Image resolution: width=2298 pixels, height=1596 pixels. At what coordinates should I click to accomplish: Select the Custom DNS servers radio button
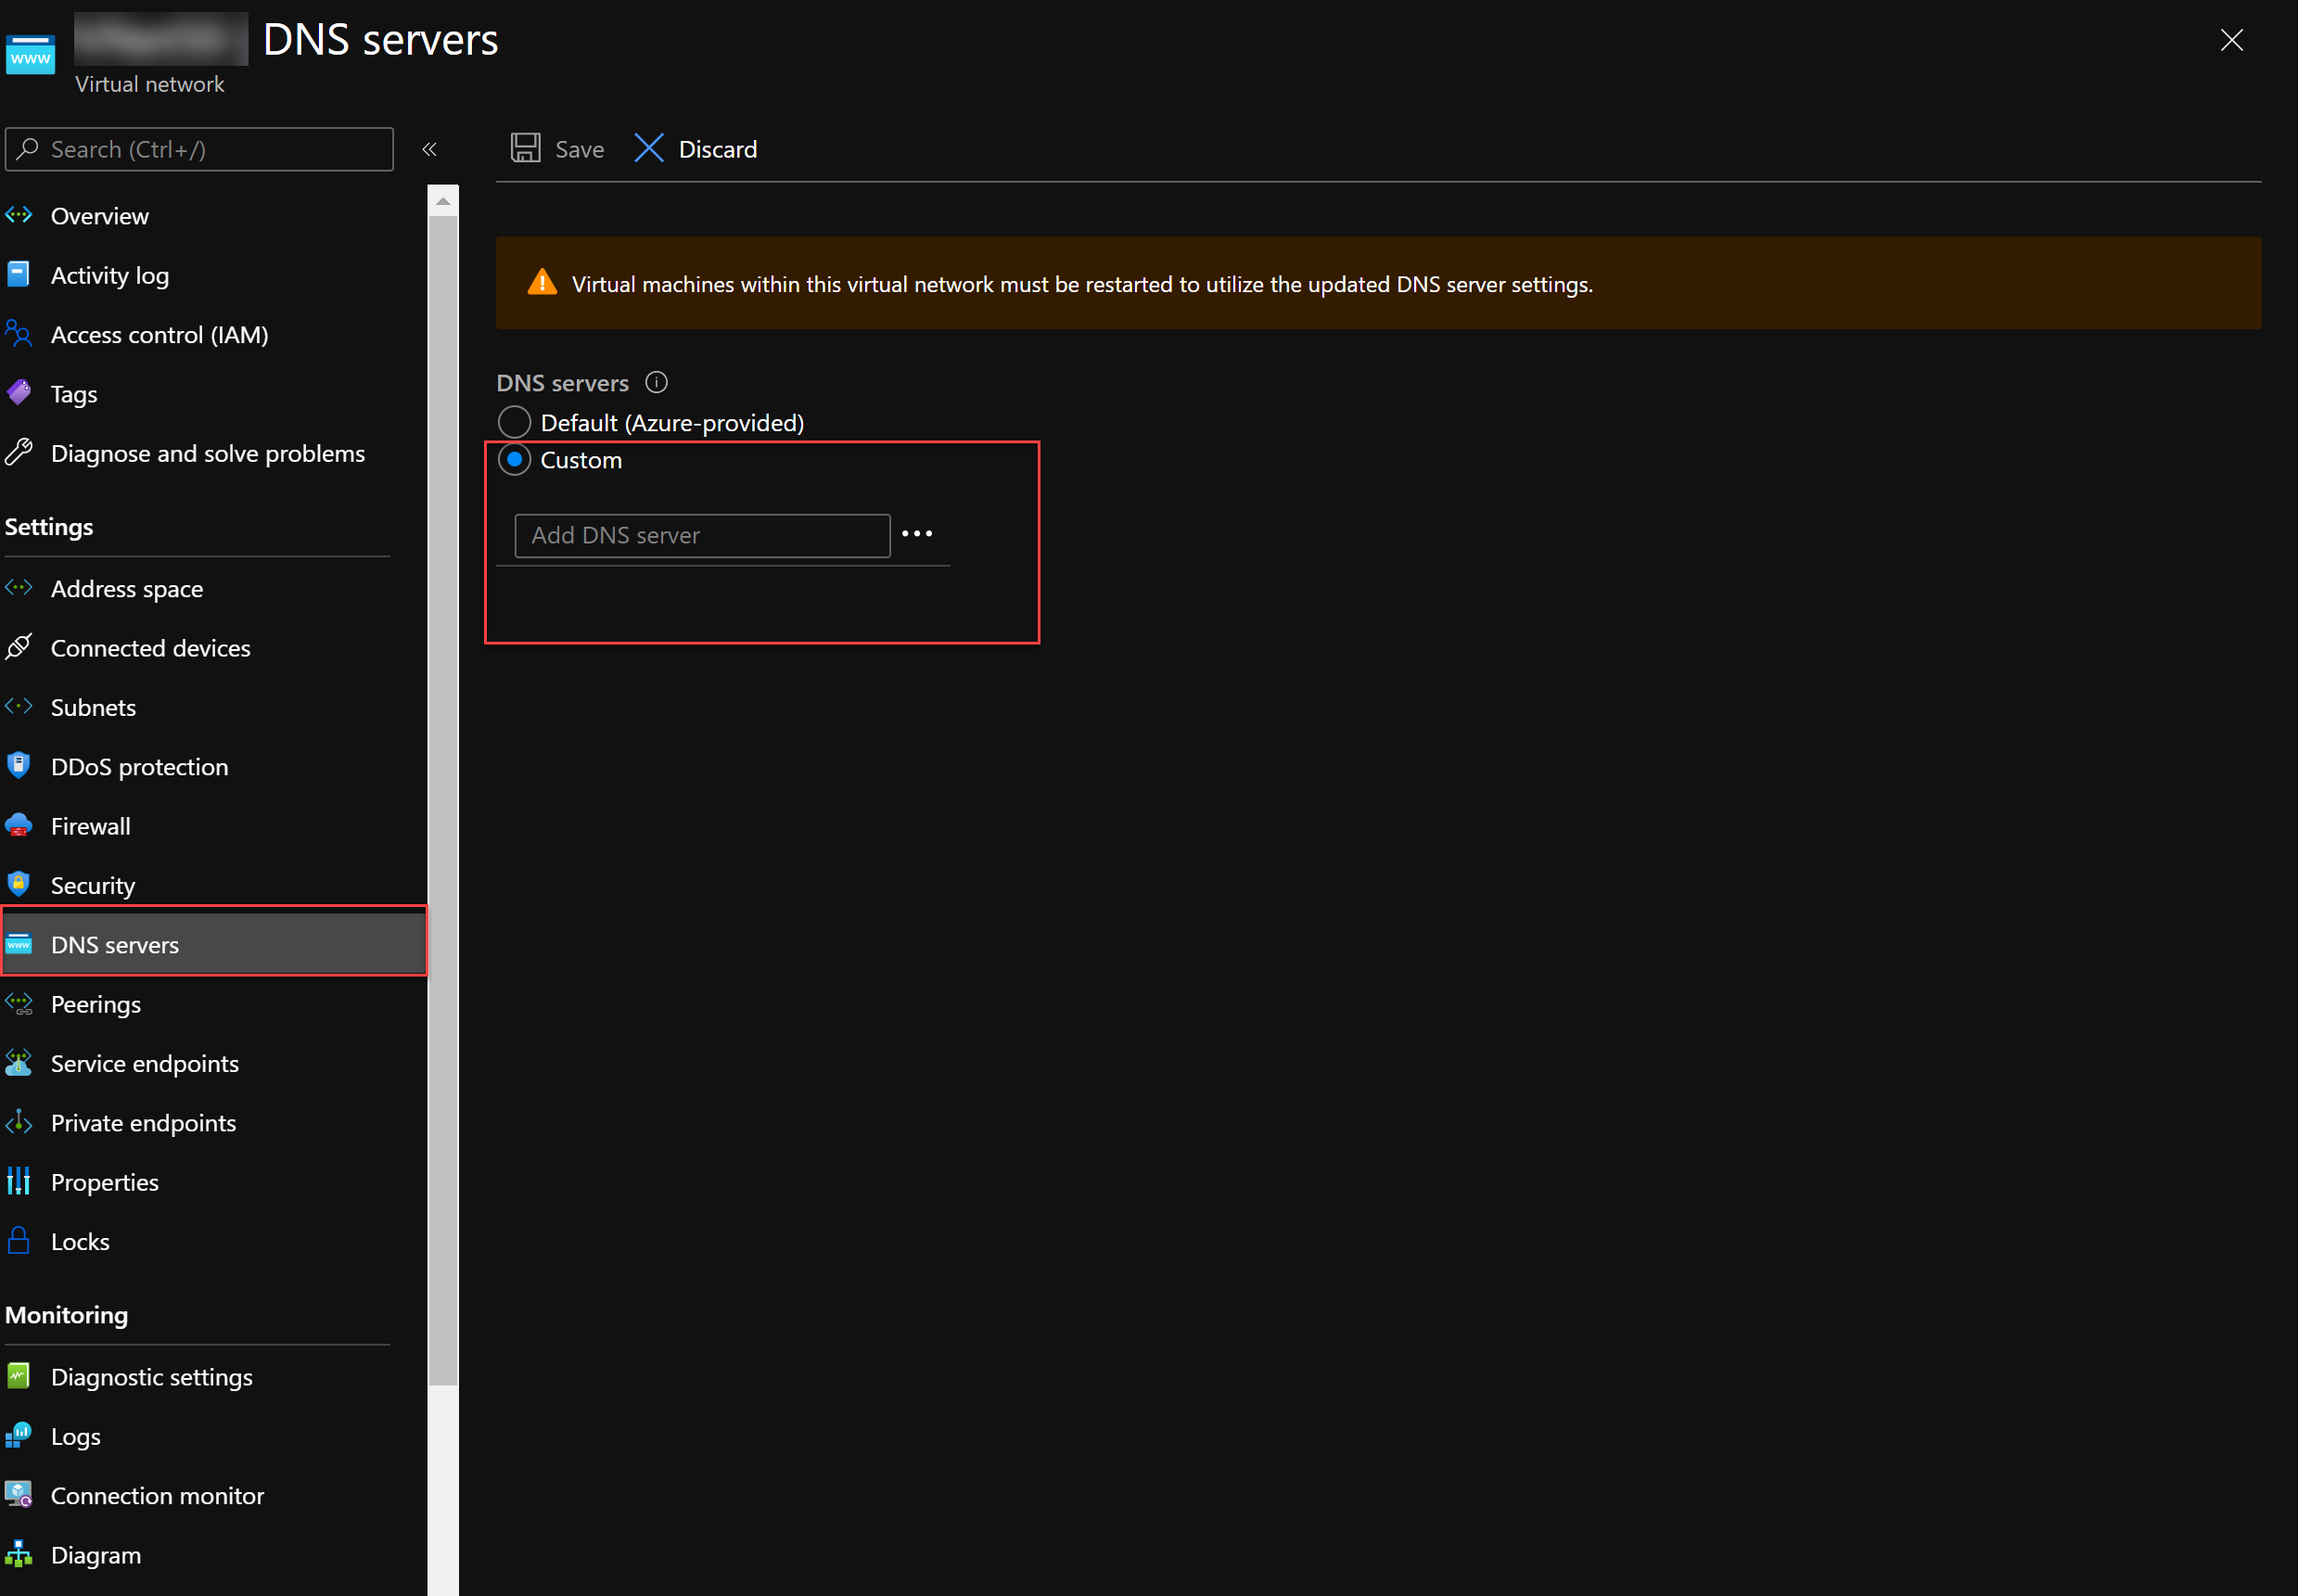tap(514, 459)
